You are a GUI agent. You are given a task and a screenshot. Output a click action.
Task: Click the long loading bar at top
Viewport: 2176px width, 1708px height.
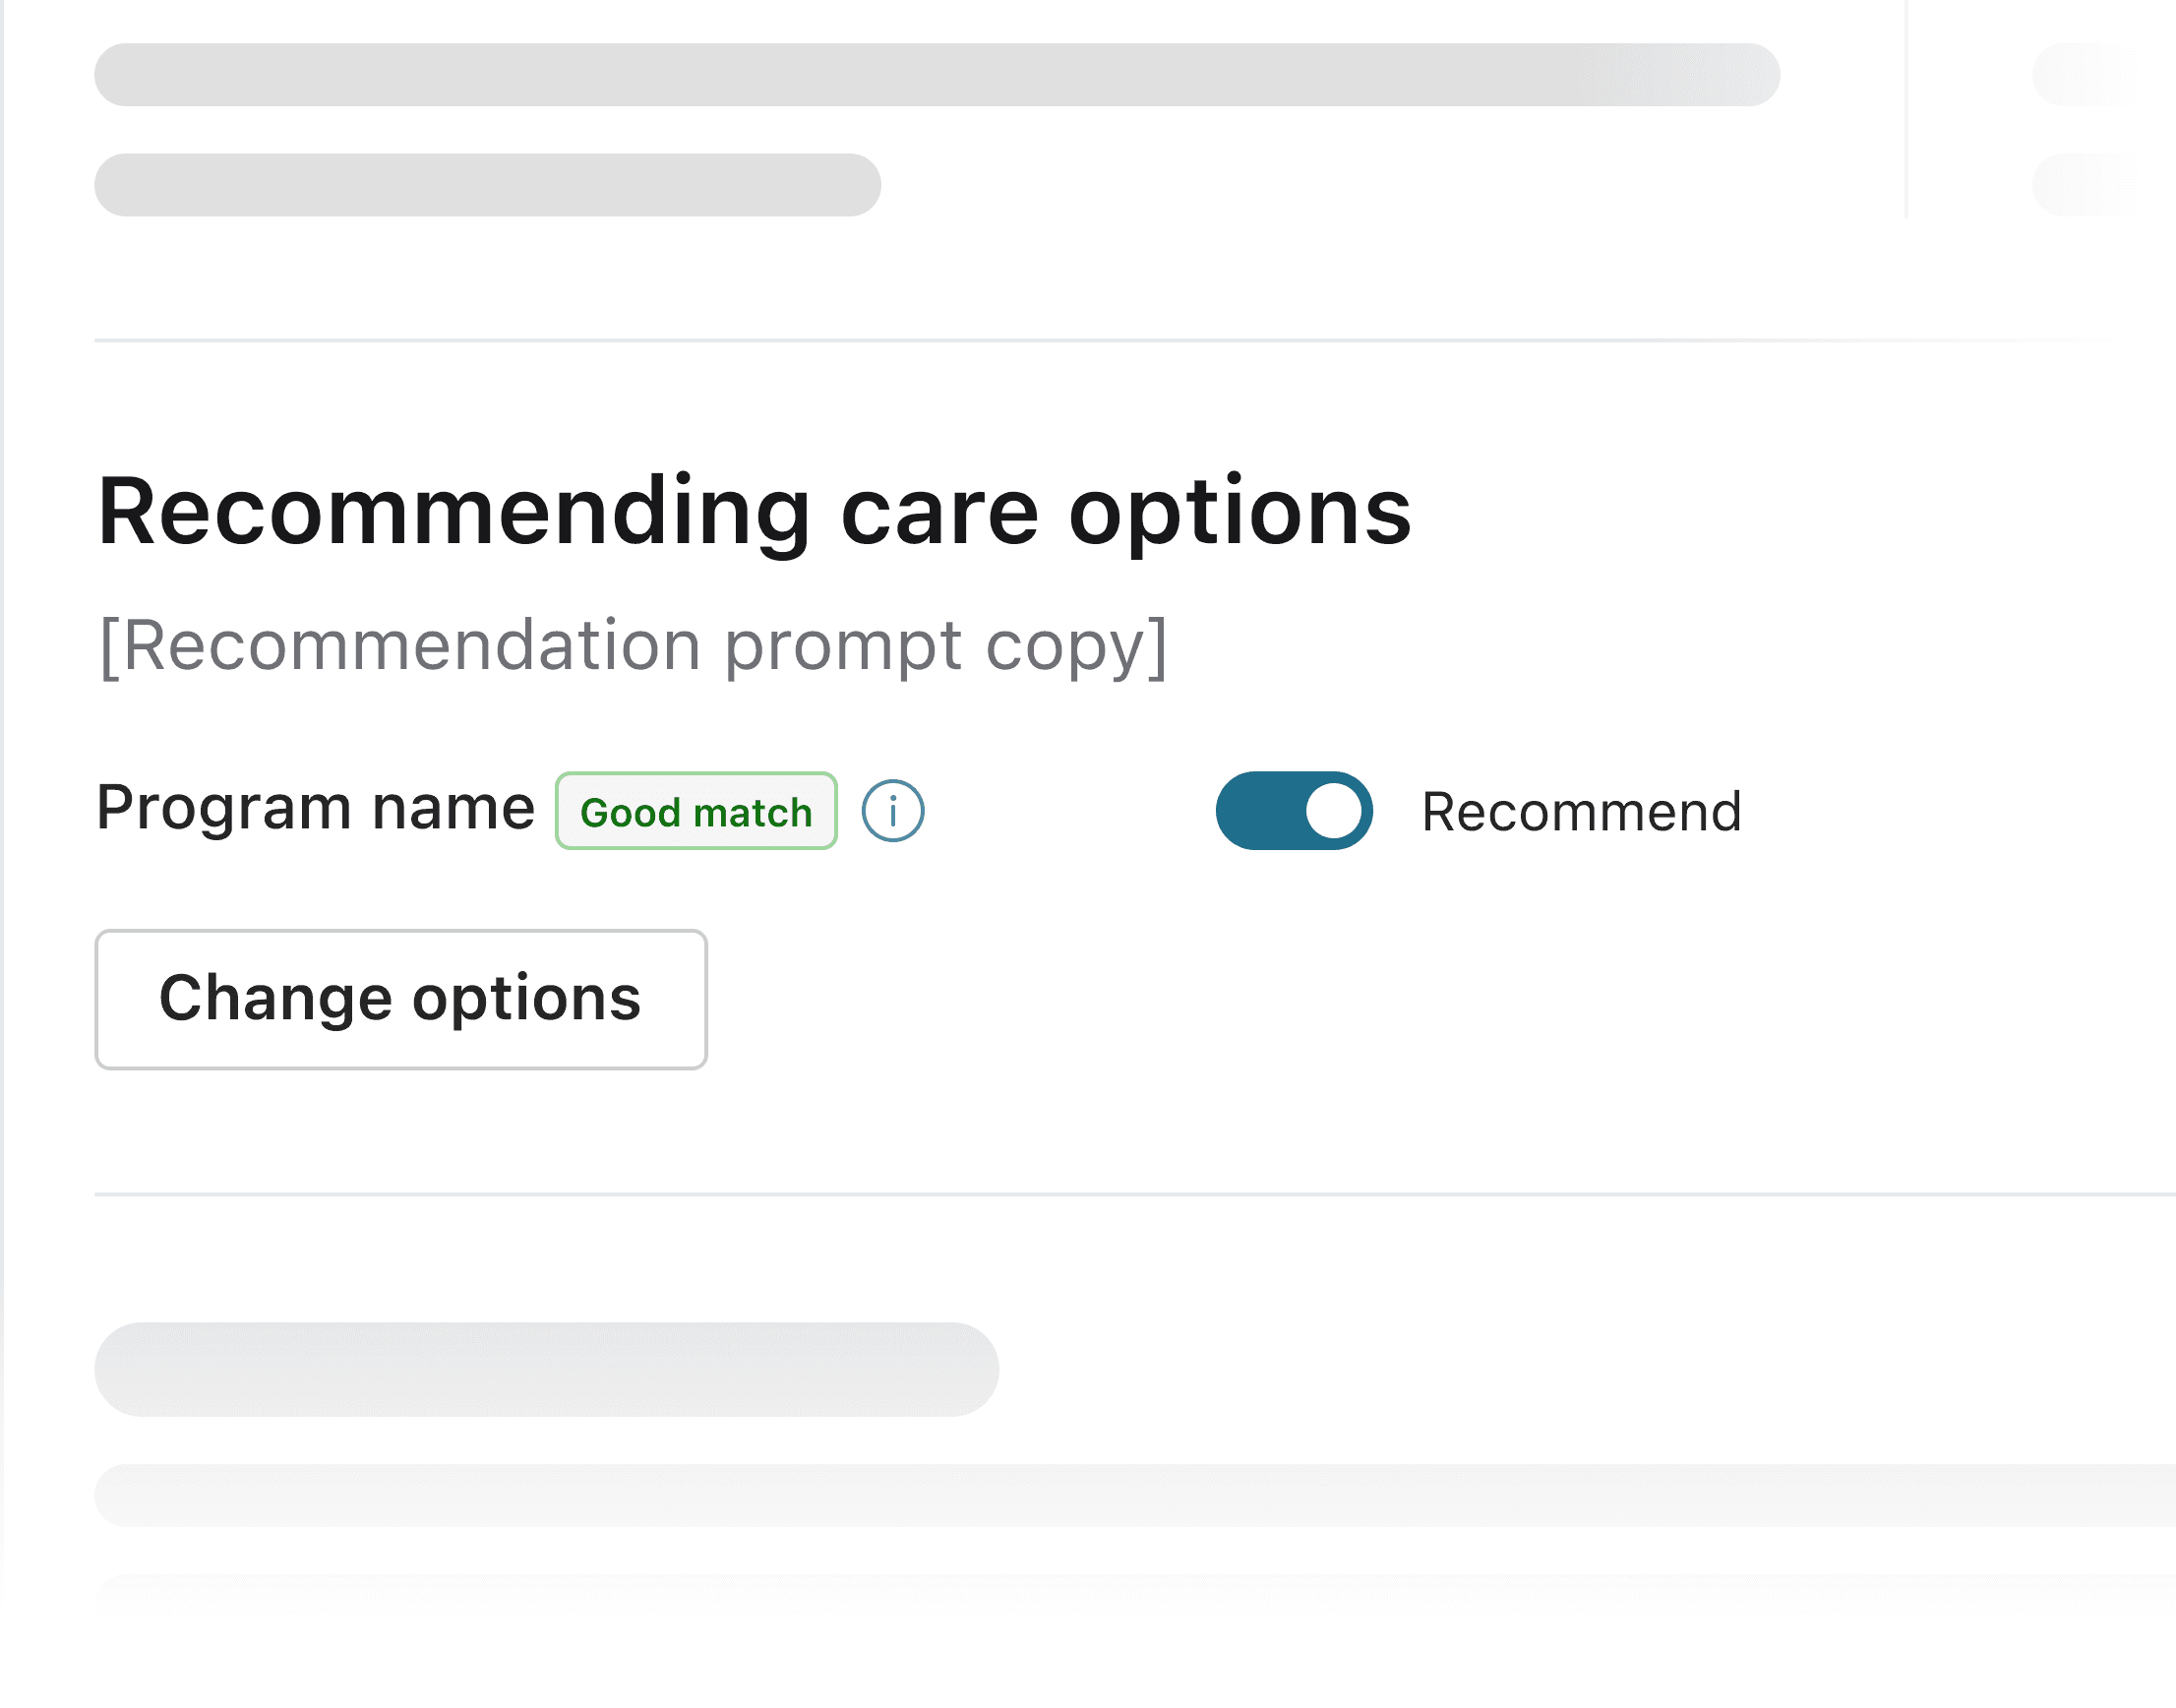(936, 75)
